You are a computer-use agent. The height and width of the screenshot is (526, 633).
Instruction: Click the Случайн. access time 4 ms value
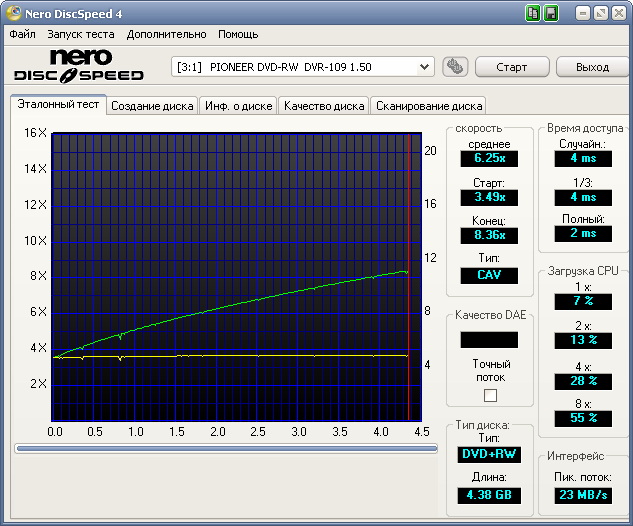pyautogui.click(x=583, y=158)
